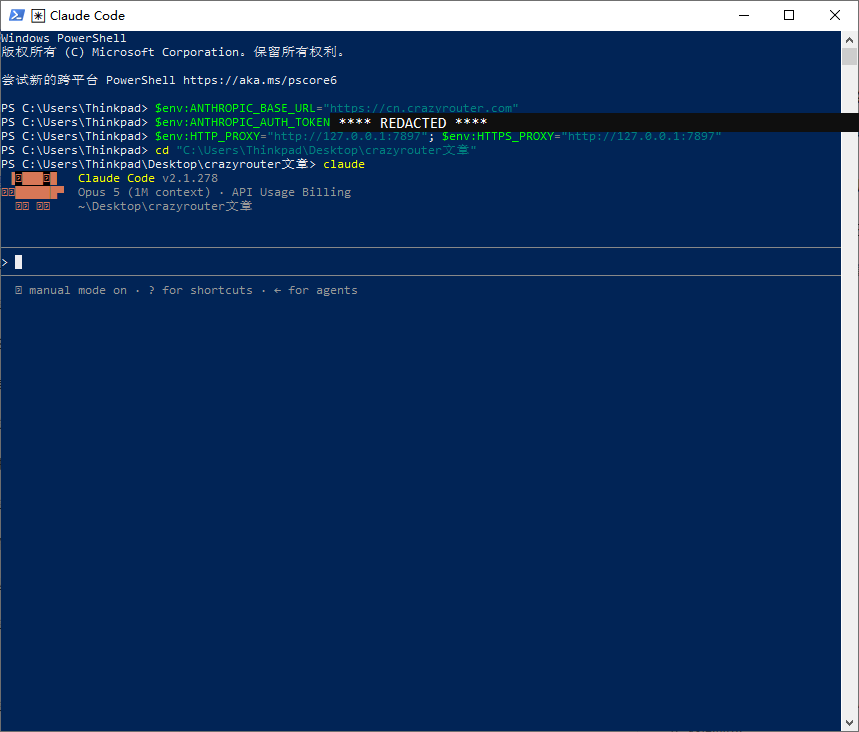
Task: Click the v2.1.278 version text
Action: pos(190,178)
